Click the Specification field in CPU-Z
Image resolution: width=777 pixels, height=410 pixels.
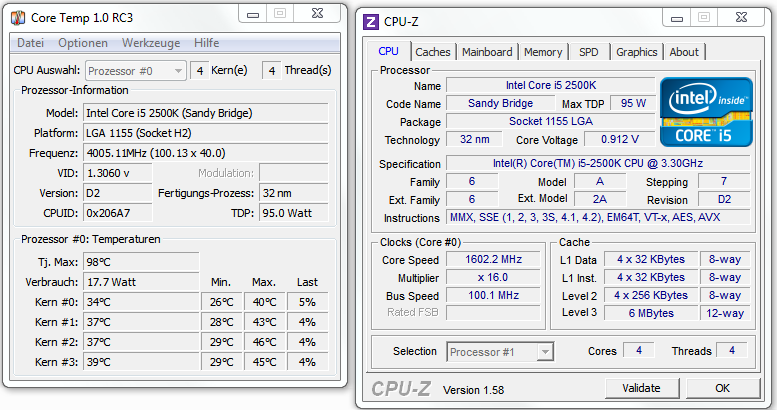pos(598,163)
